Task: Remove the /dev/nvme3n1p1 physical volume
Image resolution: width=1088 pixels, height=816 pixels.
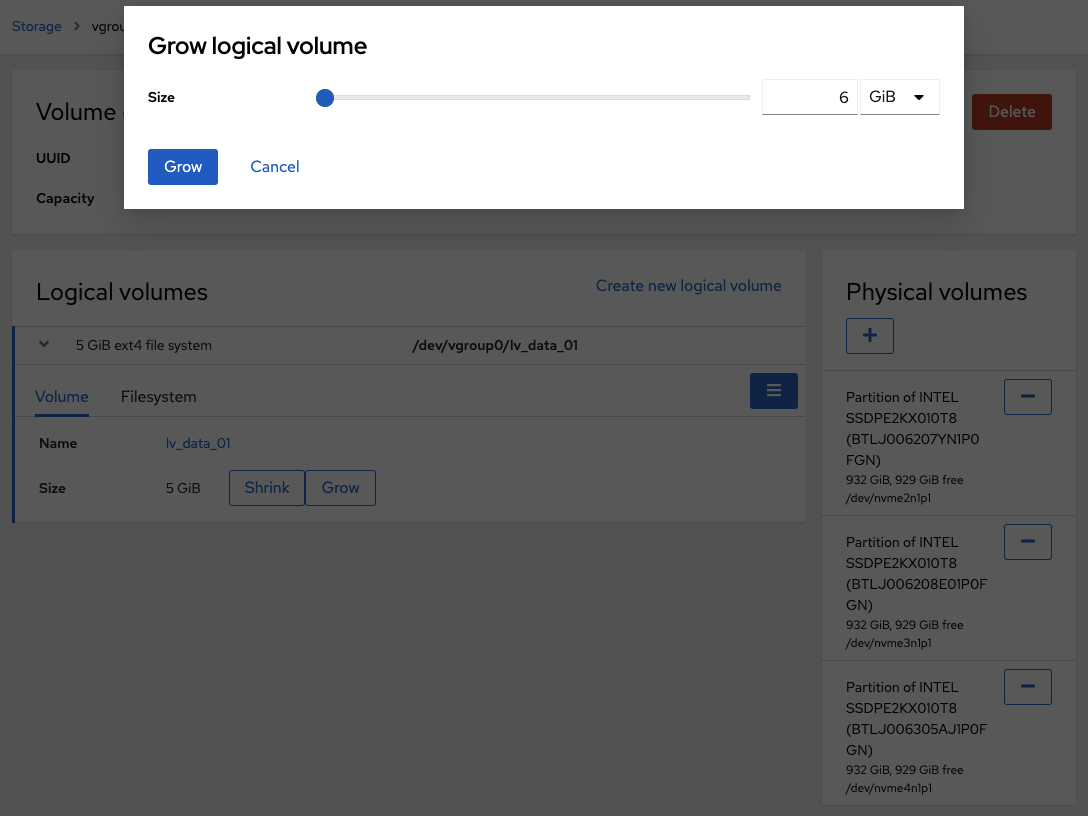Action: pos(1027,542)
